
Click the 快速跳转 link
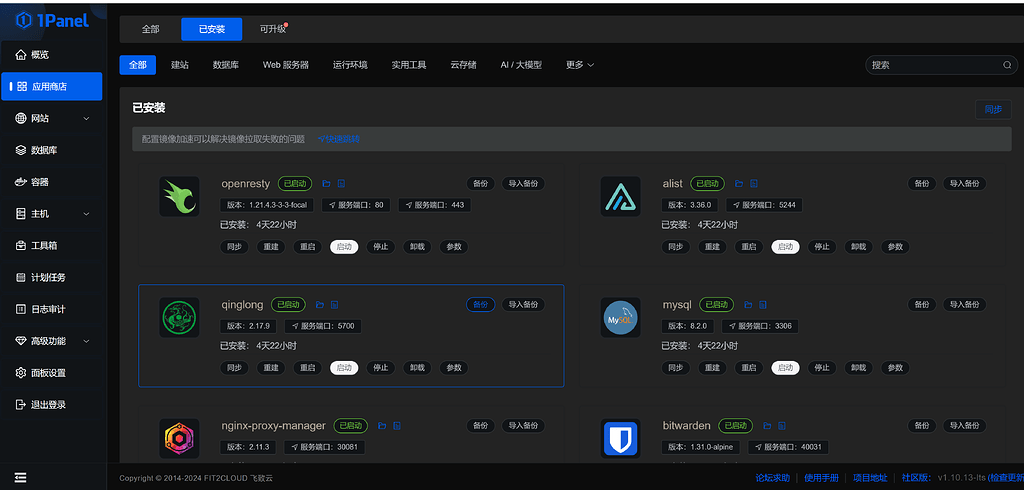click(339, 139)
